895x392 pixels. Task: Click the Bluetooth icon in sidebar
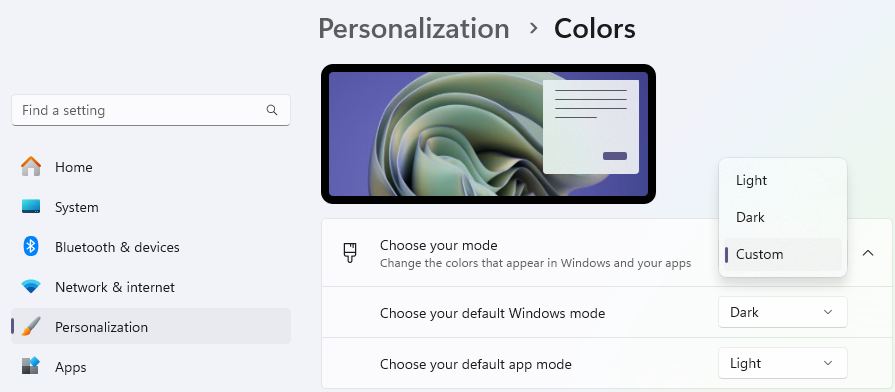point(31,246)
